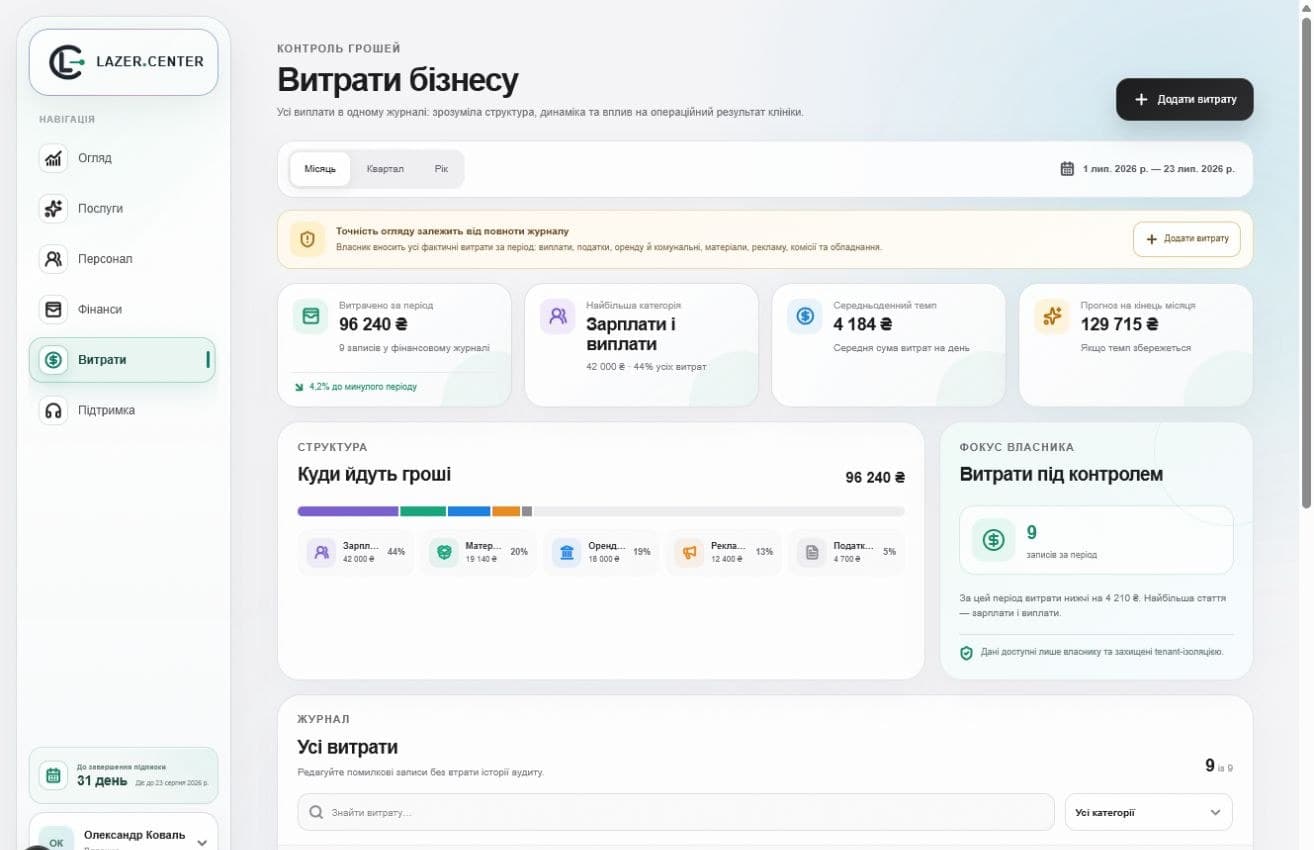Screen dimensions: 1314x850
Task: Go to Огляд in navigation
Action: point(122,158)
